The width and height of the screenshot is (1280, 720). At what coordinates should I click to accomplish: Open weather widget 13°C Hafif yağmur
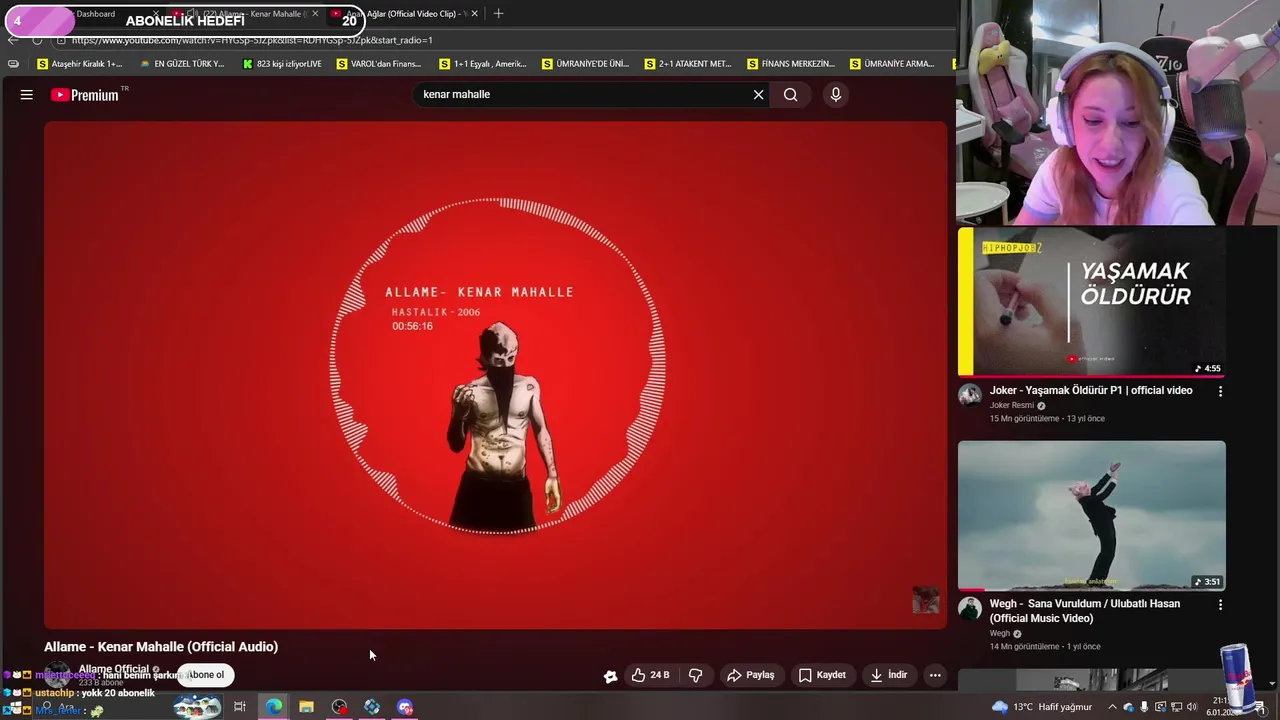[1041, 707]
